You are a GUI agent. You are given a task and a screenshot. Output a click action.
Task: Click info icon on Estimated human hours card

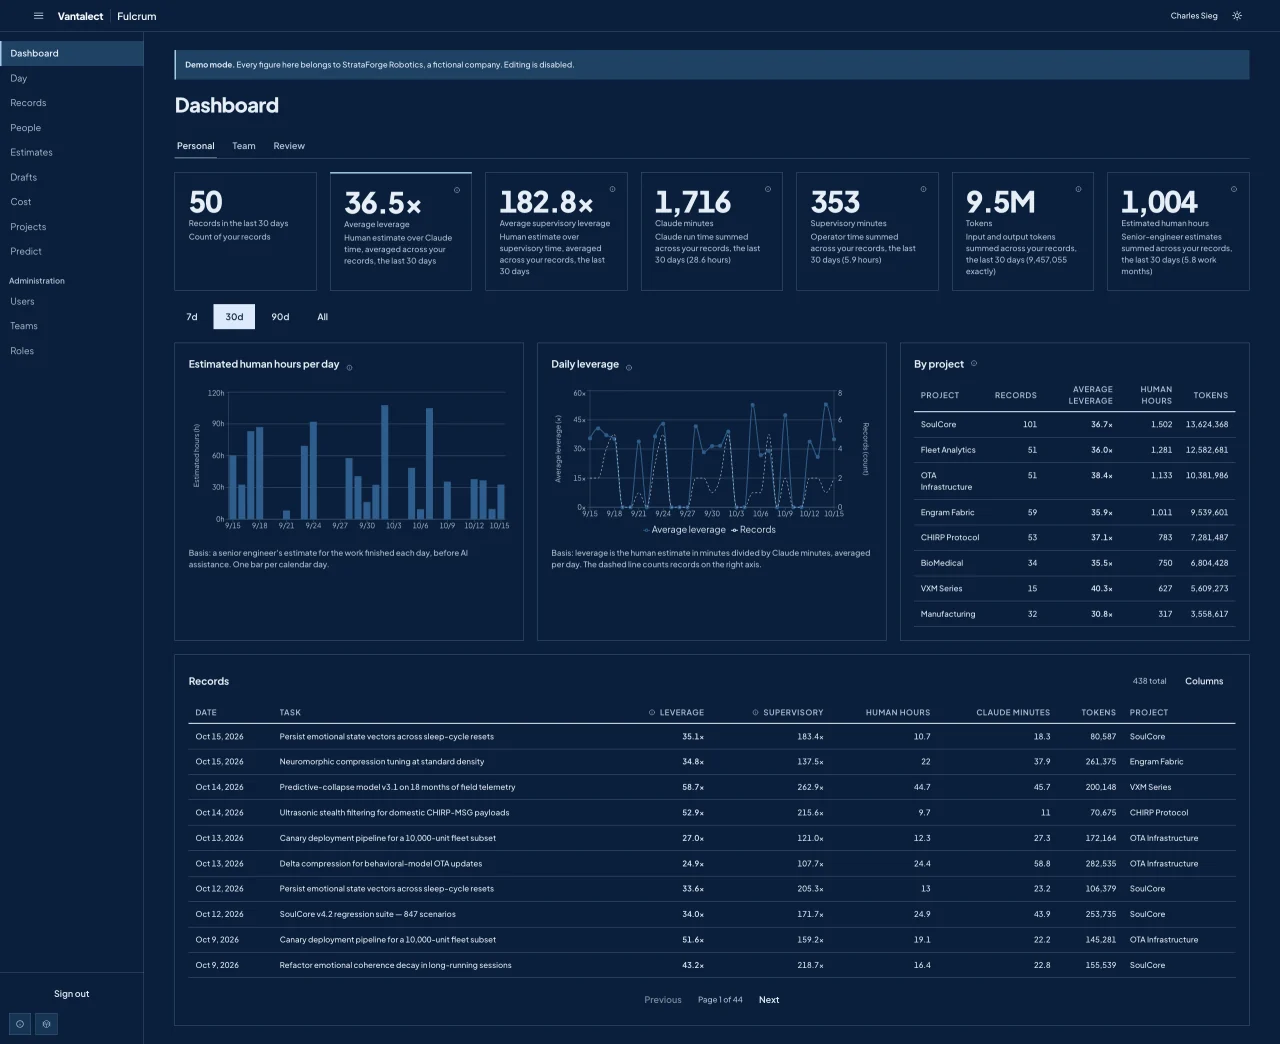pos(1234,189)
